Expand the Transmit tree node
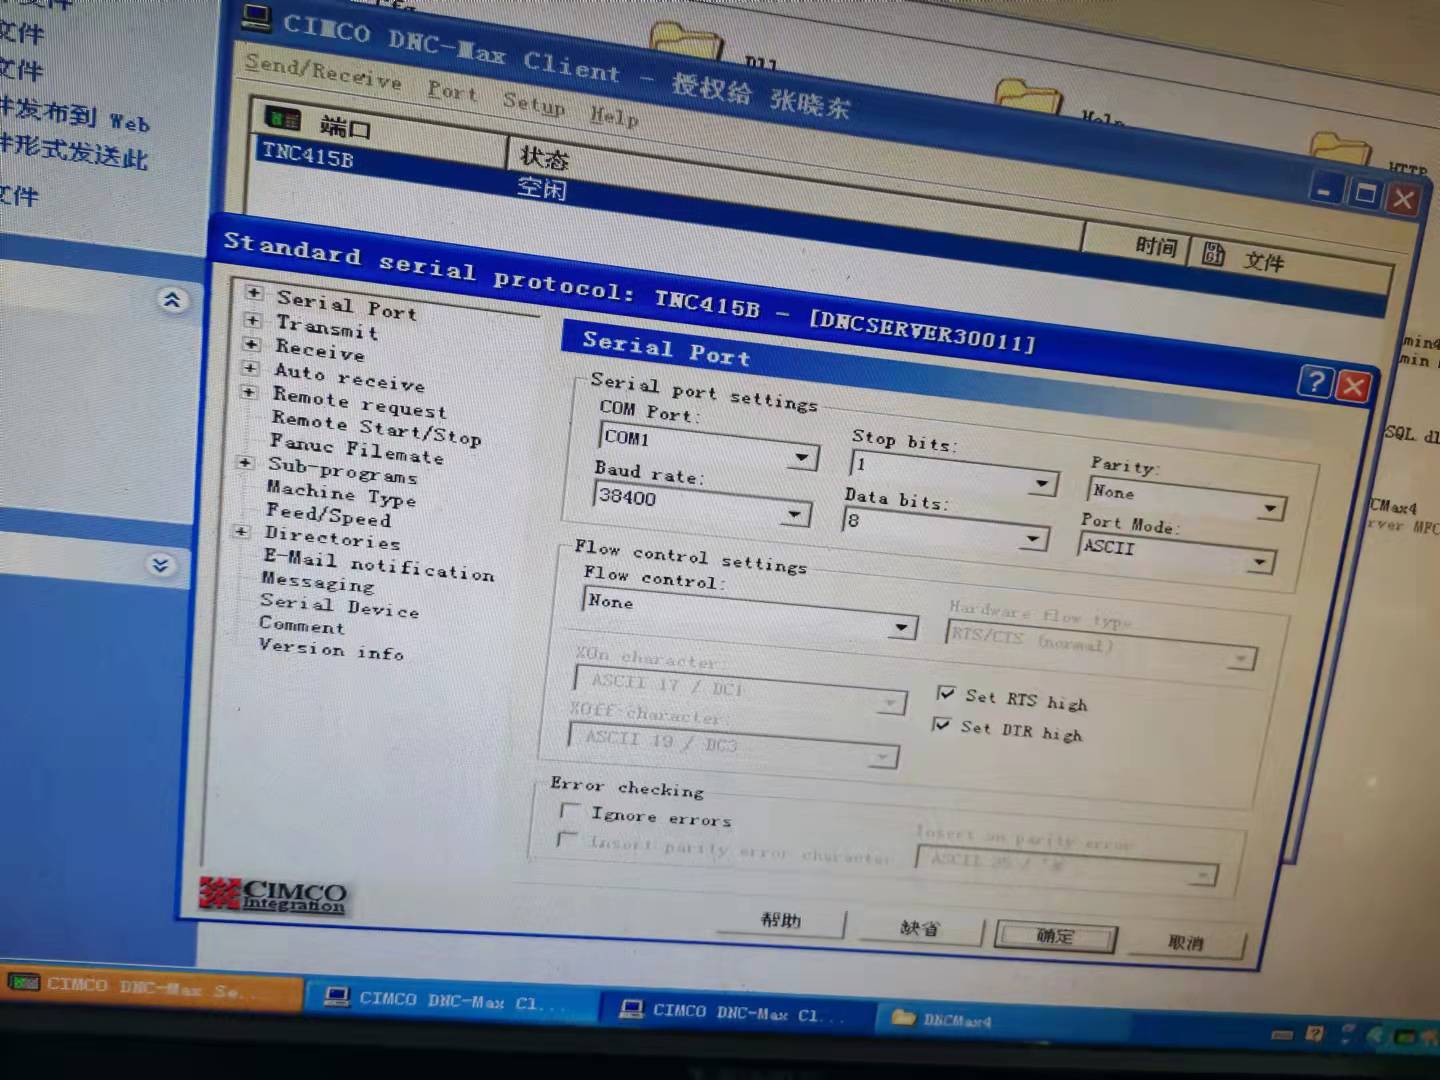This screenshot has width=1440, height=1080. tap(253, 320)
